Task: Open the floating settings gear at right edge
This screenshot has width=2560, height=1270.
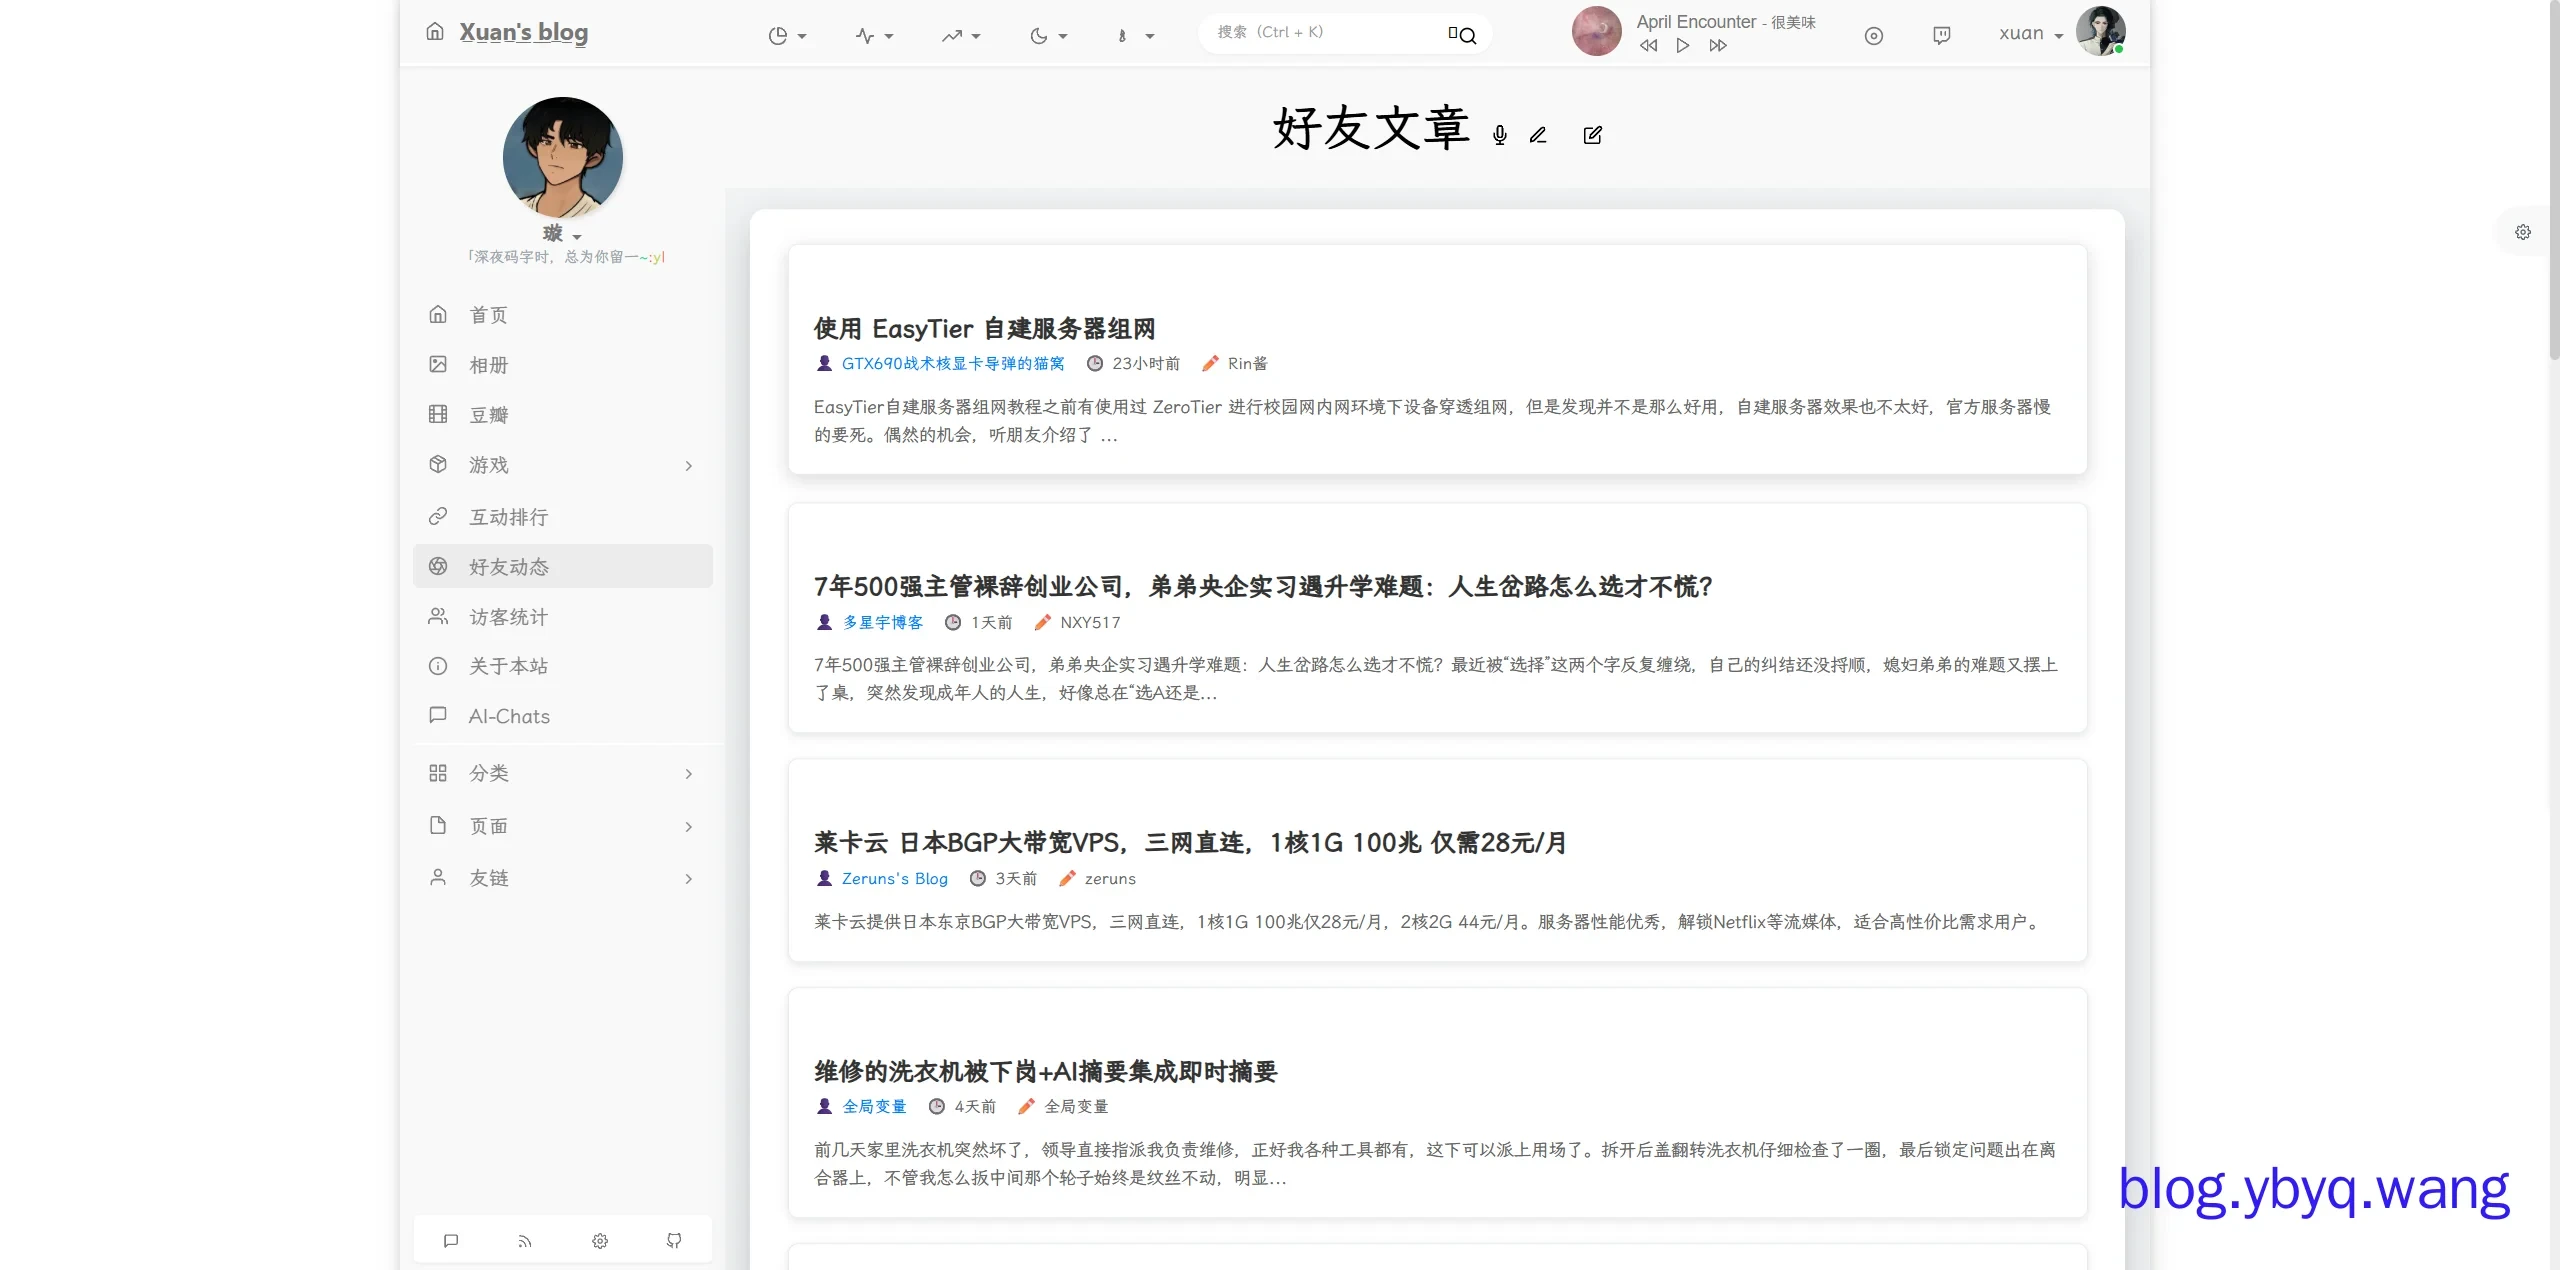Action: coord(2523,232)
